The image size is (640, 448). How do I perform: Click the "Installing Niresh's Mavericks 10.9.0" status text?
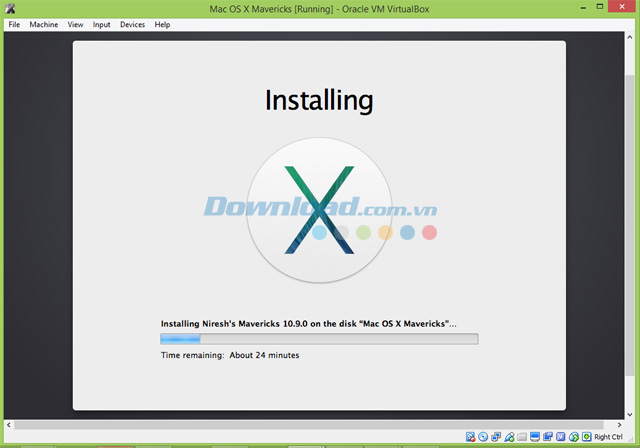[x=309, y=324]
